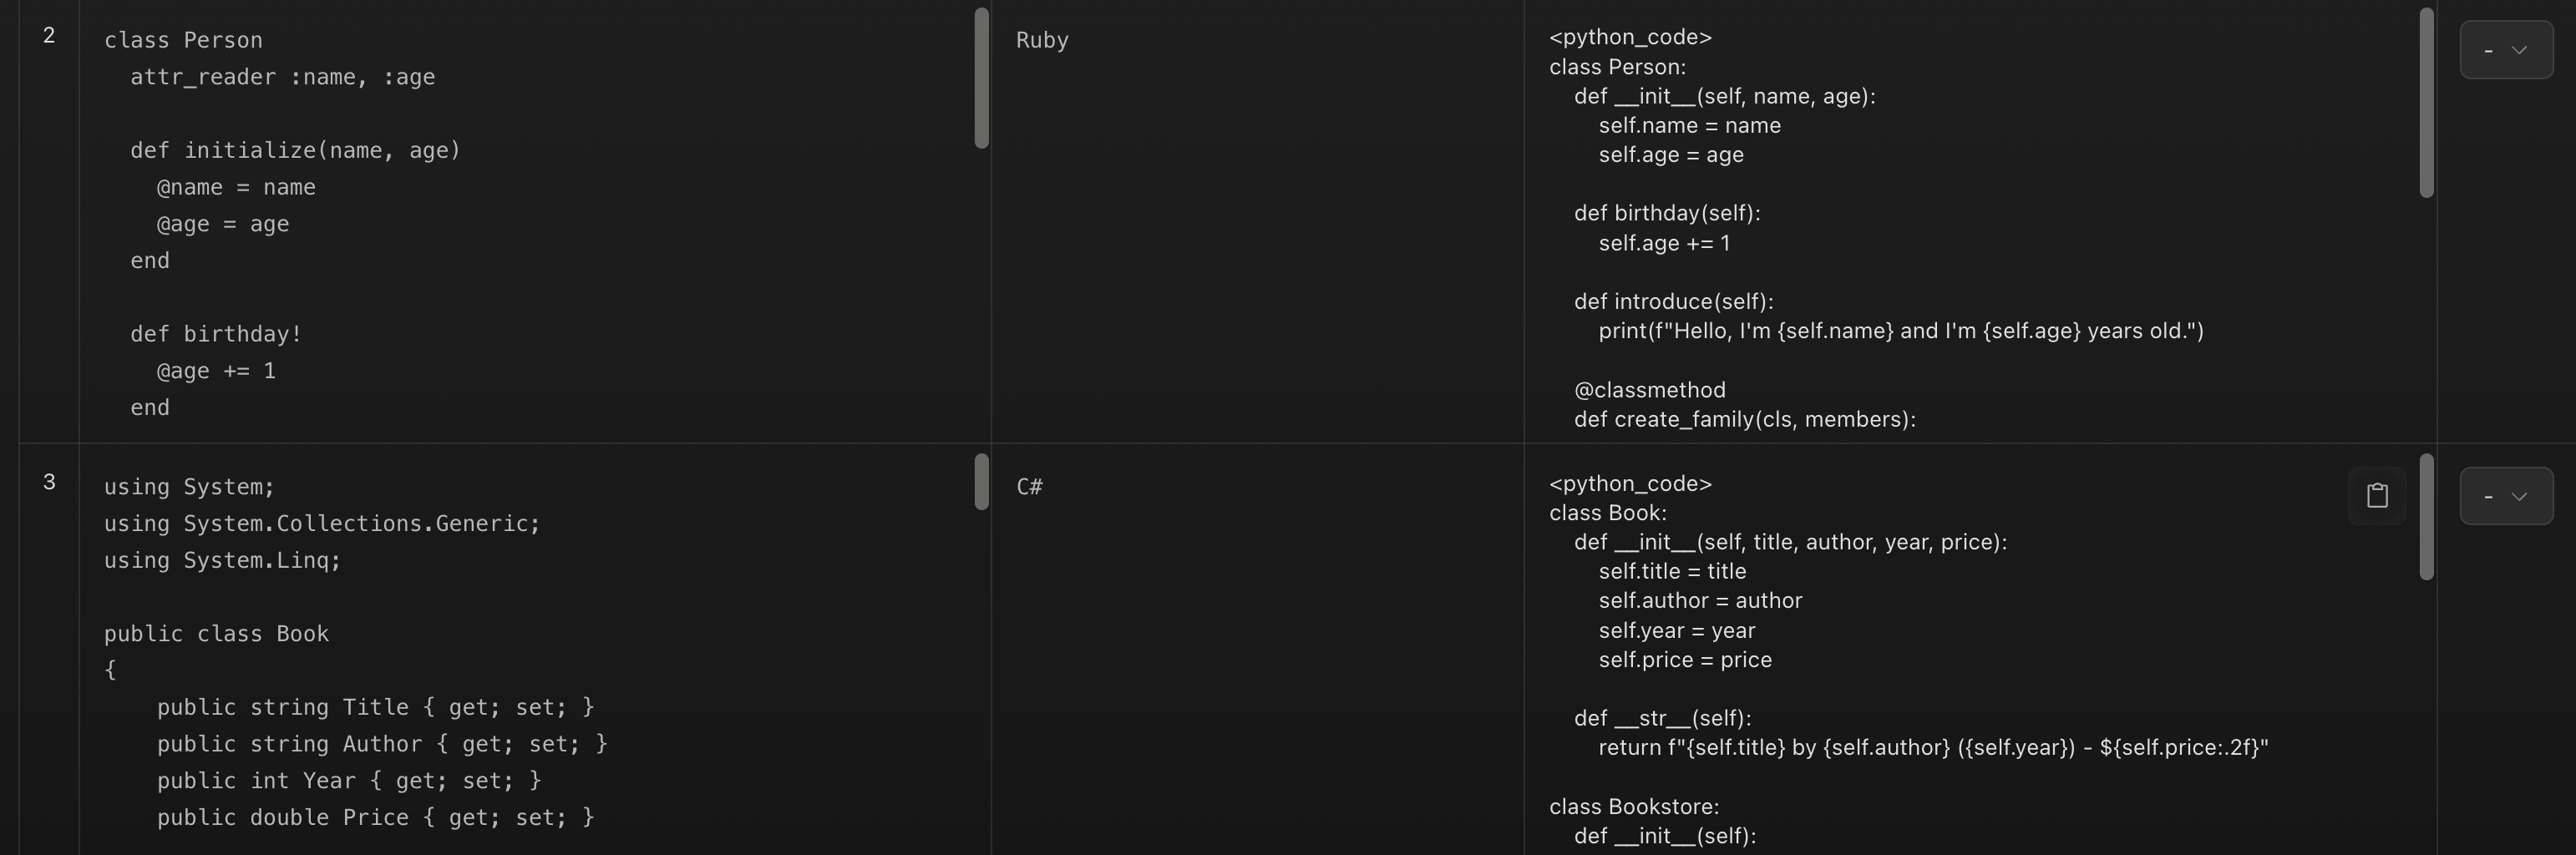Select row number 3
This screenshot has height=855, width=2576.
(48, 482)
